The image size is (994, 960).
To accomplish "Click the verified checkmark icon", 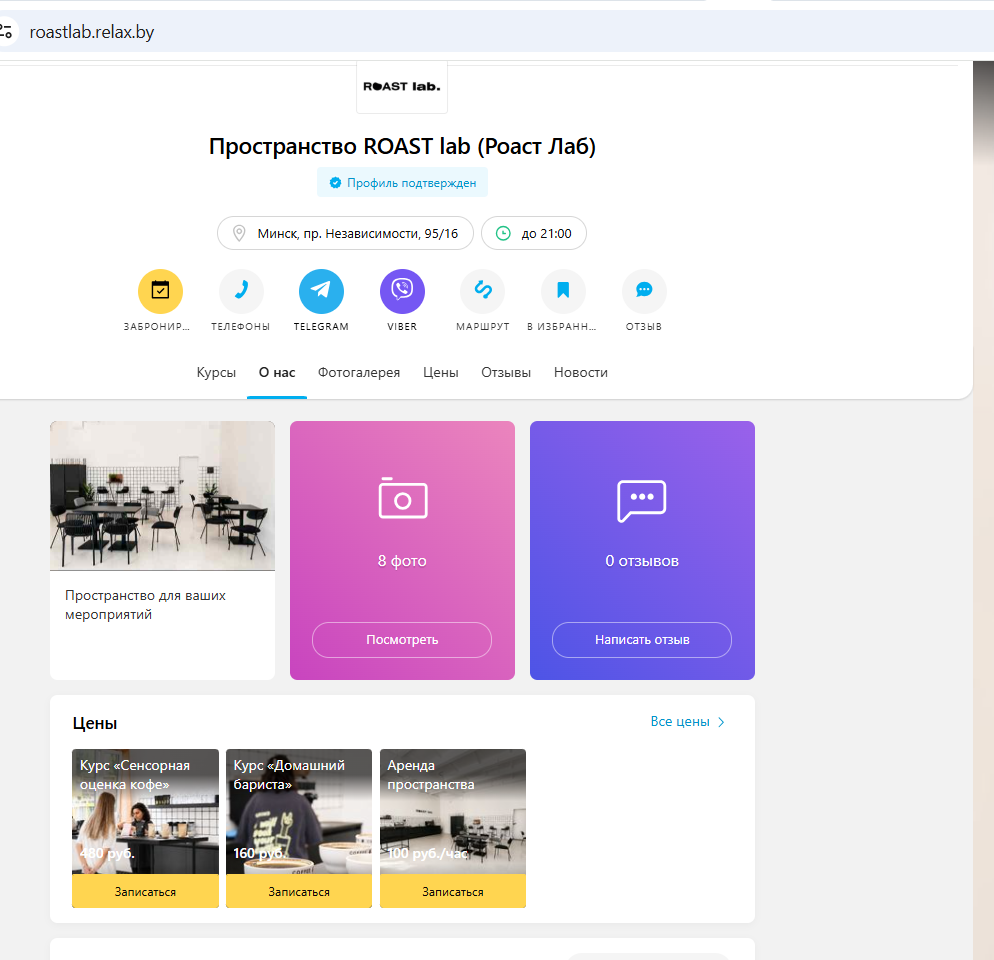I will click(x=335, y=183).
